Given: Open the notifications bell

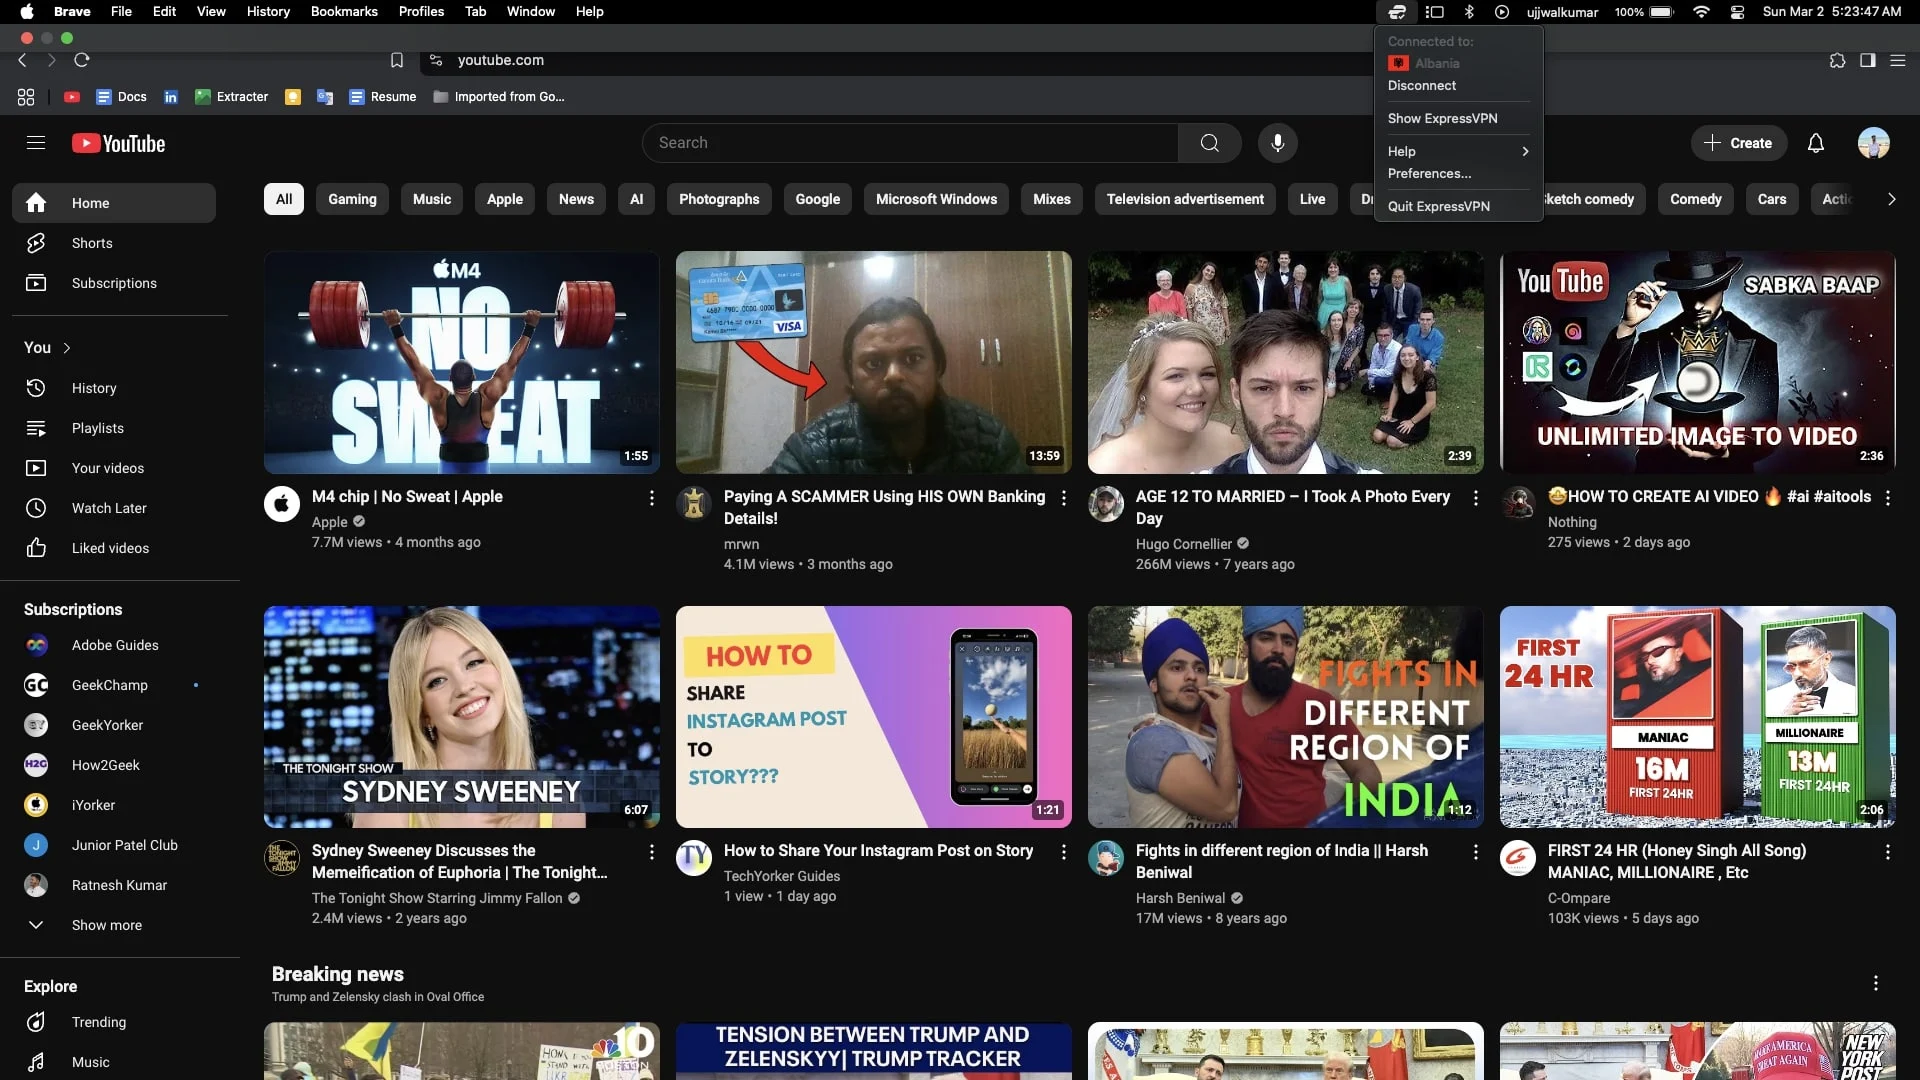Looking at the screenshot, I should pyautogui.click(x=1816, y=143).
